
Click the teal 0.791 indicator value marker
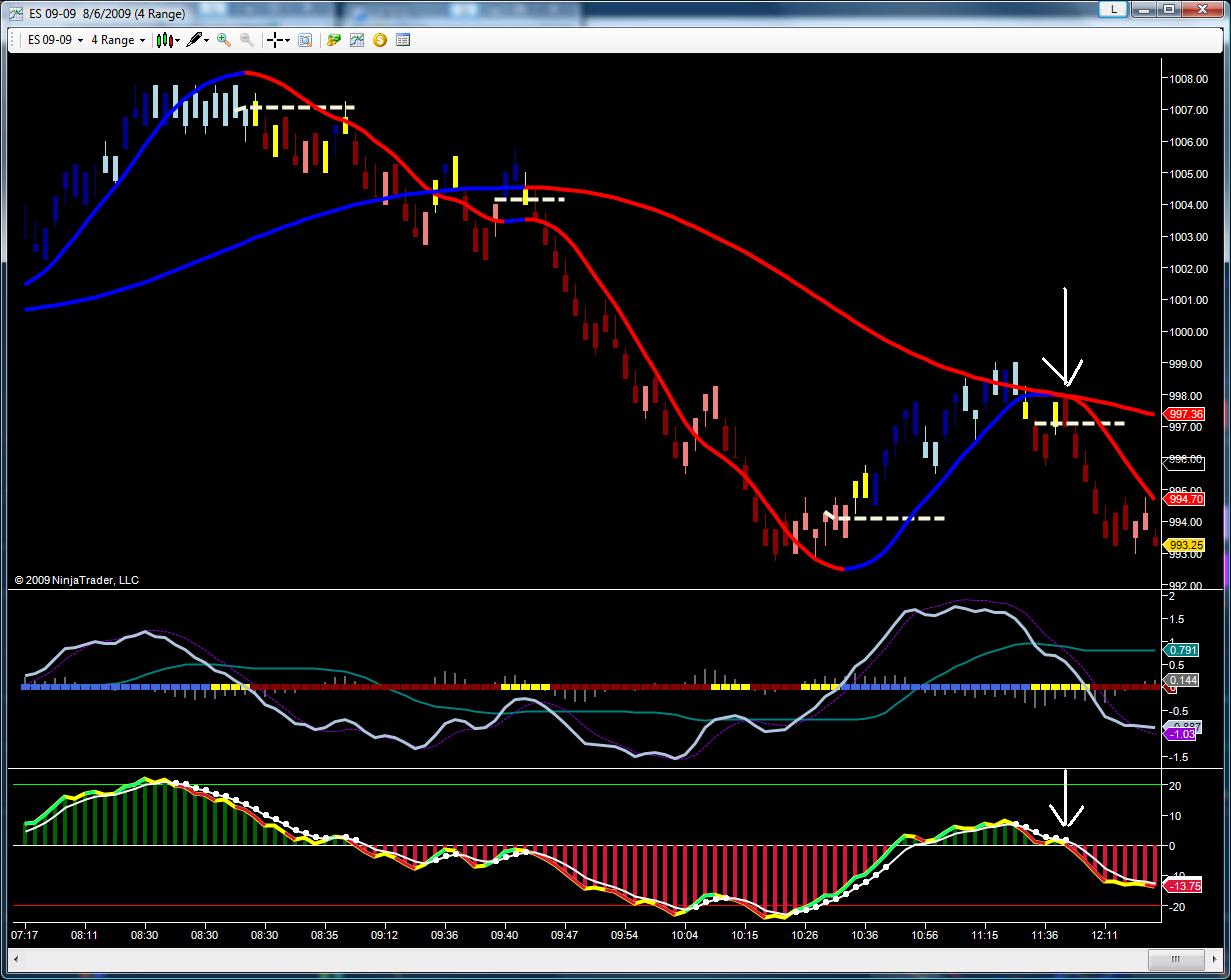point(1183,650)
